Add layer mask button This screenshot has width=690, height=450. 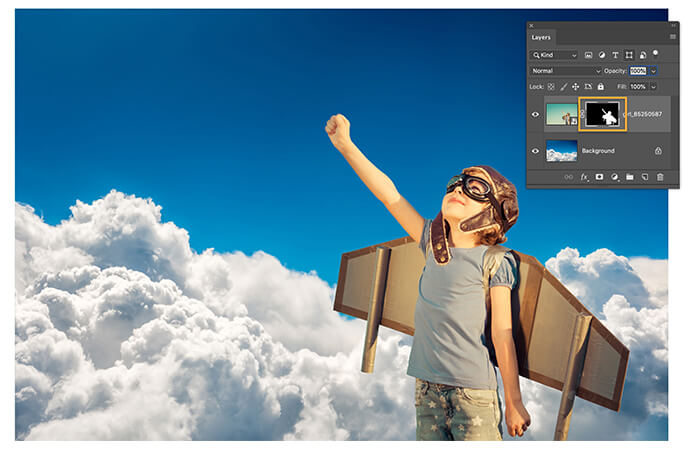tap(599, 177)
